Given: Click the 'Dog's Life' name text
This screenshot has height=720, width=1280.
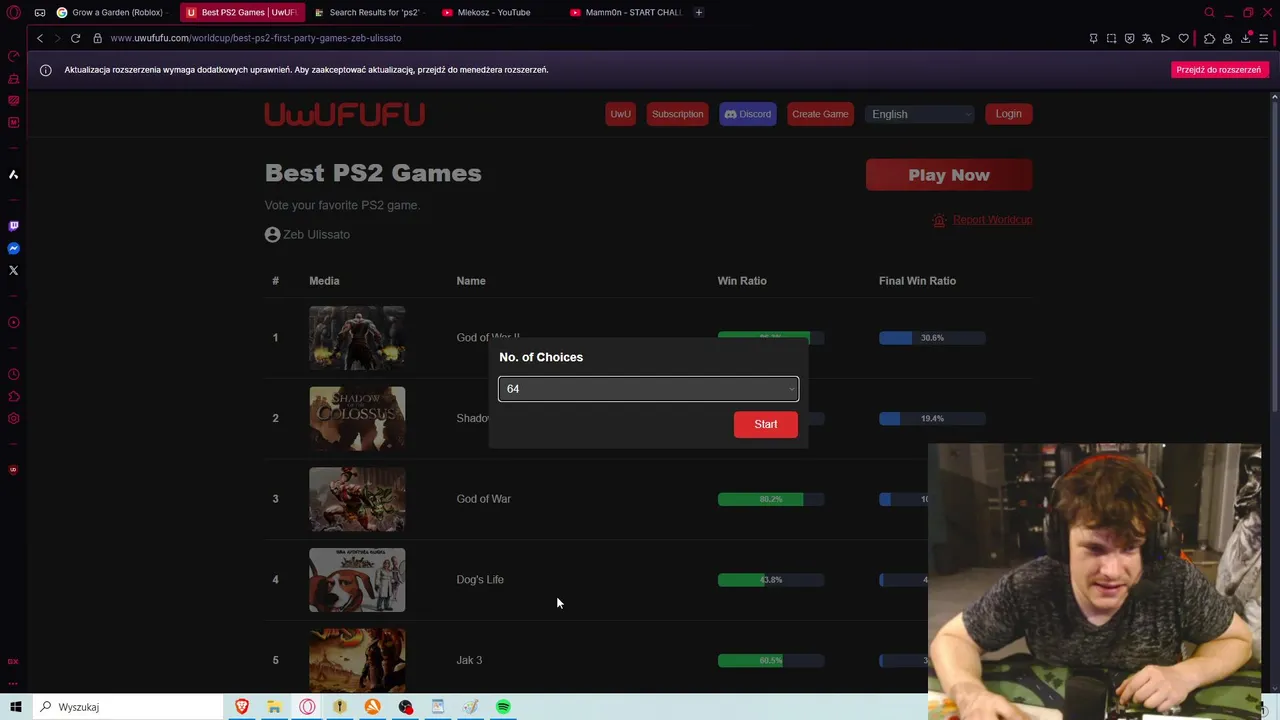Looking at the screenshot, I should pos(480,580).
